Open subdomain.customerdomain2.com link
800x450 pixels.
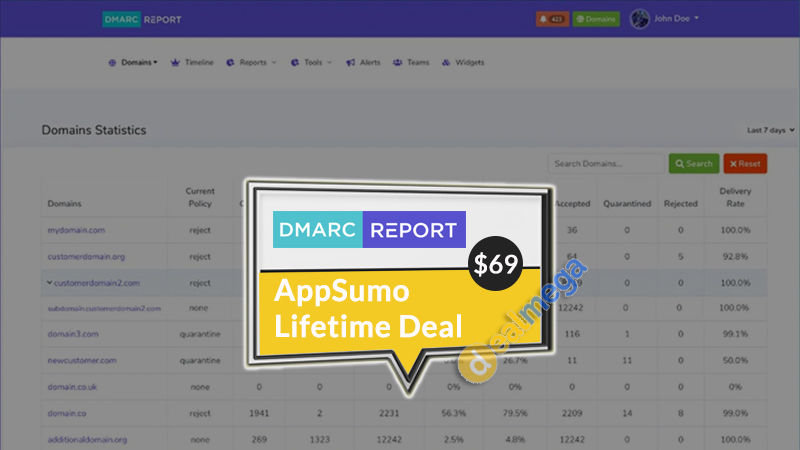coord(104,308)
